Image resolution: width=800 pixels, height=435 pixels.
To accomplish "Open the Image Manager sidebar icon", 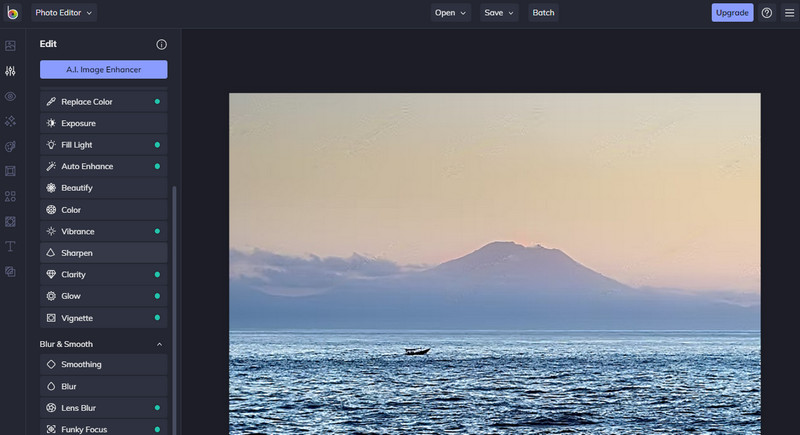I will point(11,46).
